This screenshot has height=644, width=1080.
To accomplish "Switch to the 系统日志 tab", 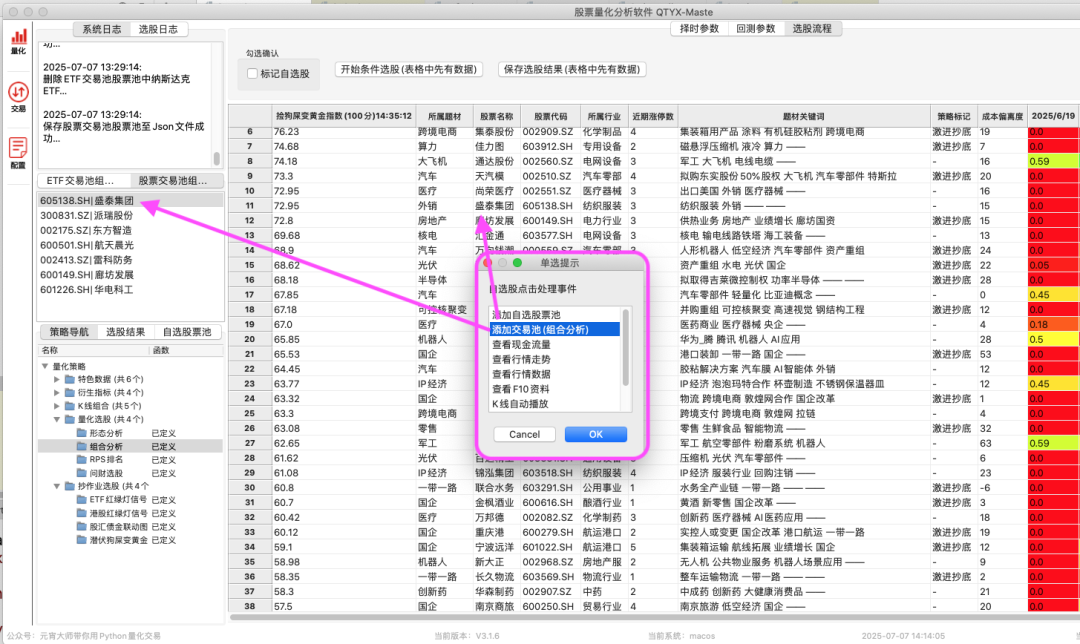I will tap(102, 29).
